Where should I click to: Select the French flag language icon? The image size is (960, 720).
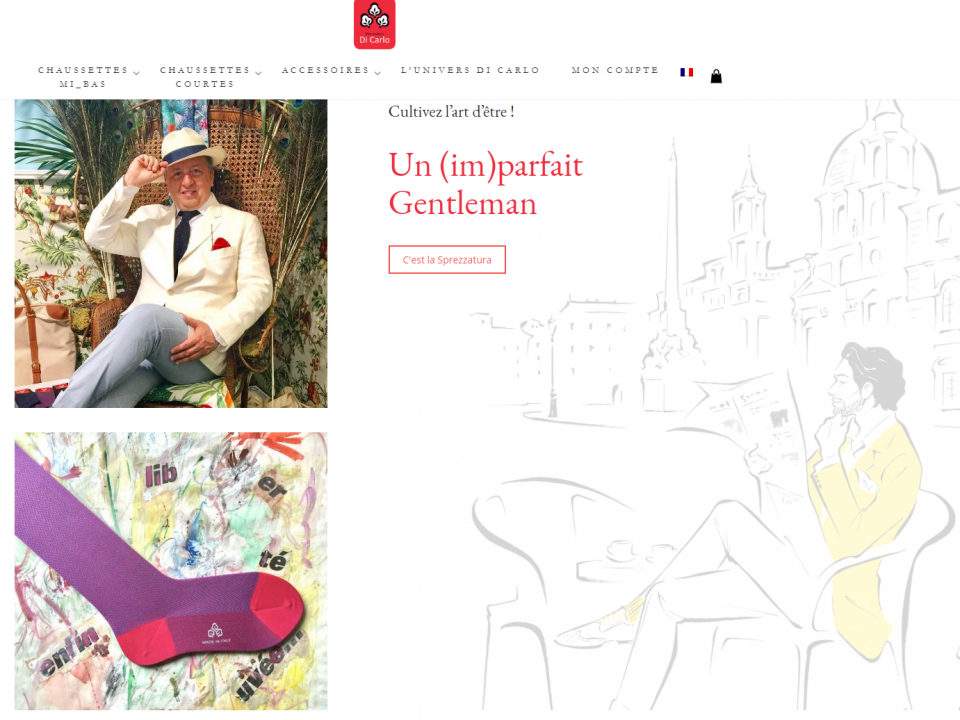(686, 72)
